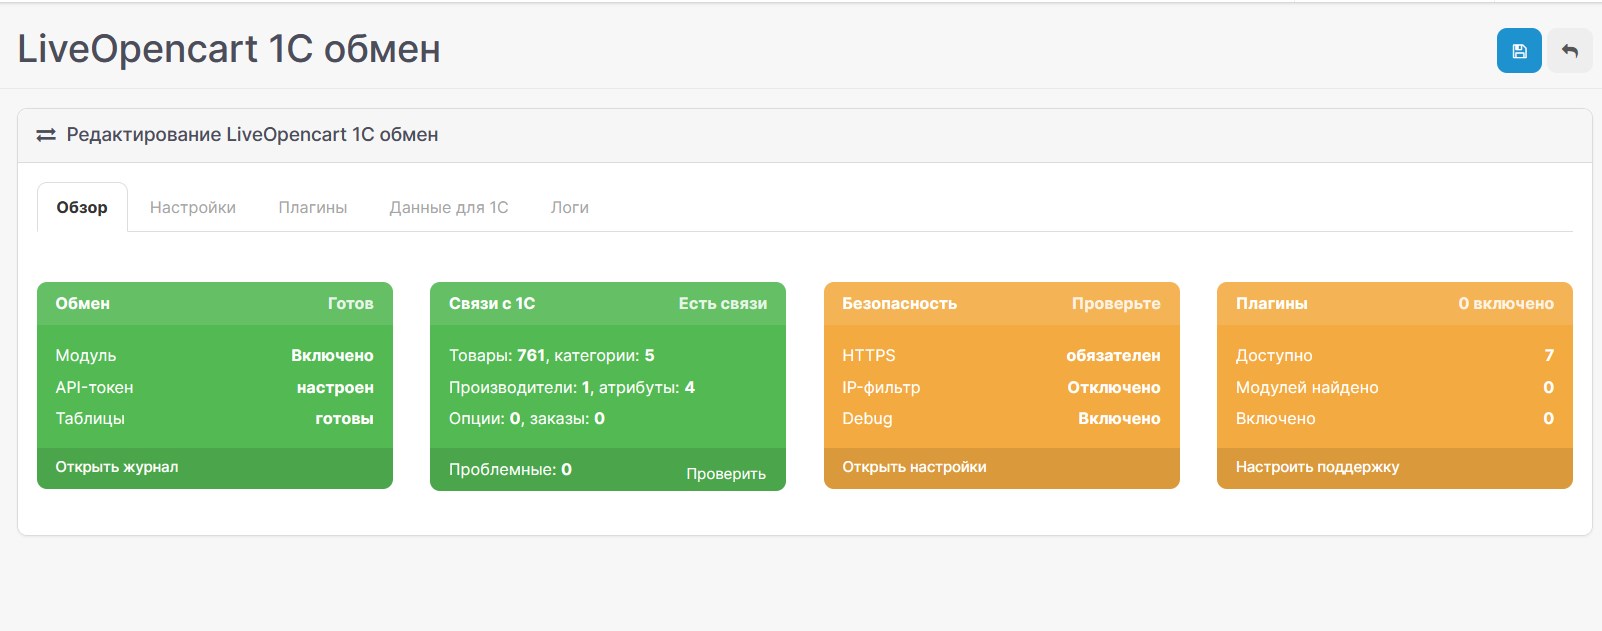This screenshot has width=1602, height=631.
Task: Click the Модулей найдено row label
Action: pos(1307,387)
